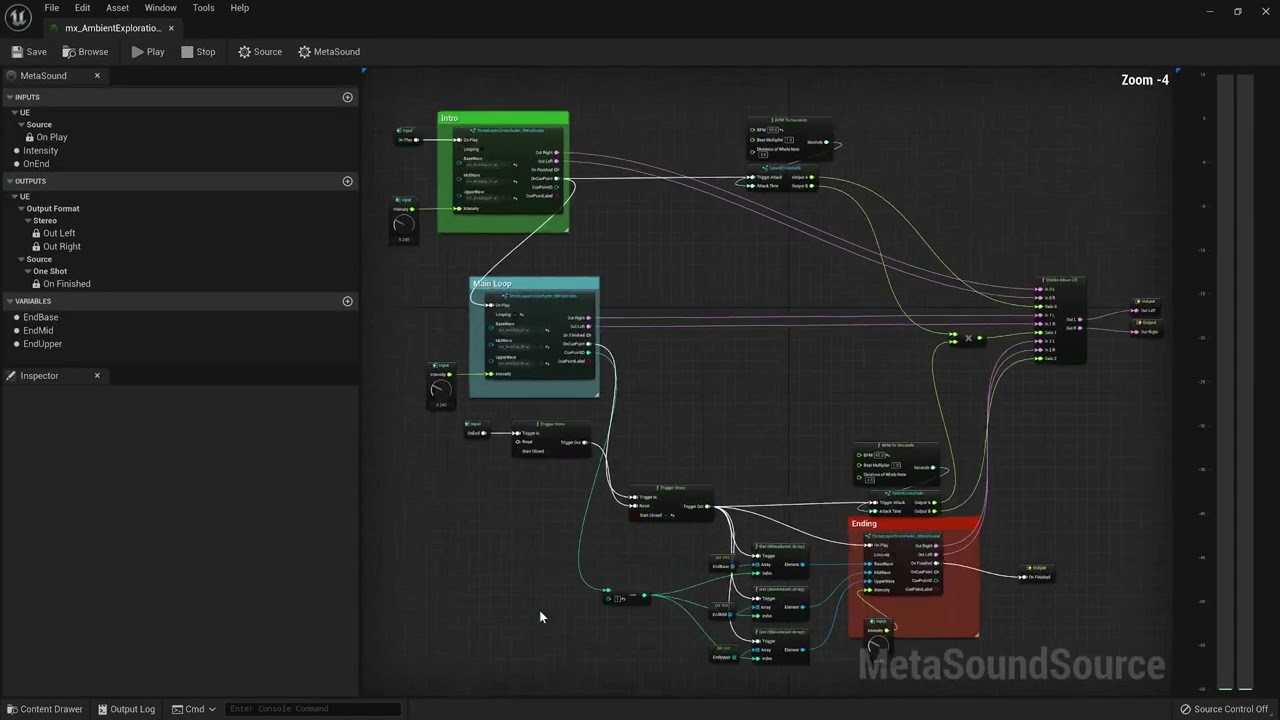Open the Content Drawer
This screenshot has width=1280, height=720.
44,709
